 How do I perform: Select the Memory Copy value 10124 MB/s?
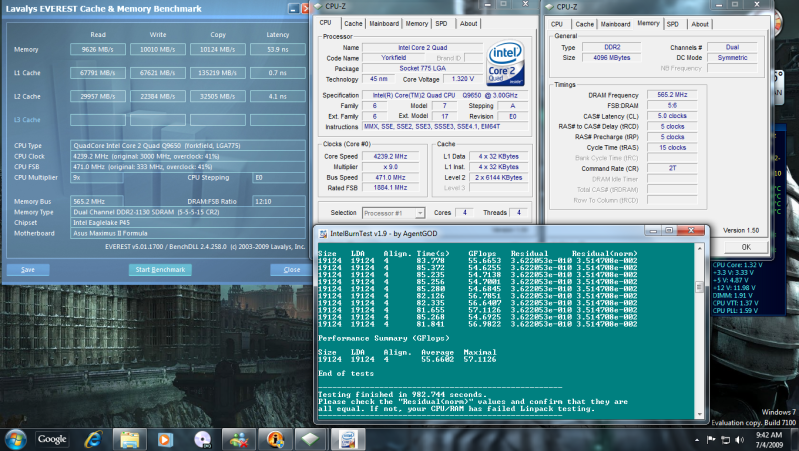(x=218, y=49)
